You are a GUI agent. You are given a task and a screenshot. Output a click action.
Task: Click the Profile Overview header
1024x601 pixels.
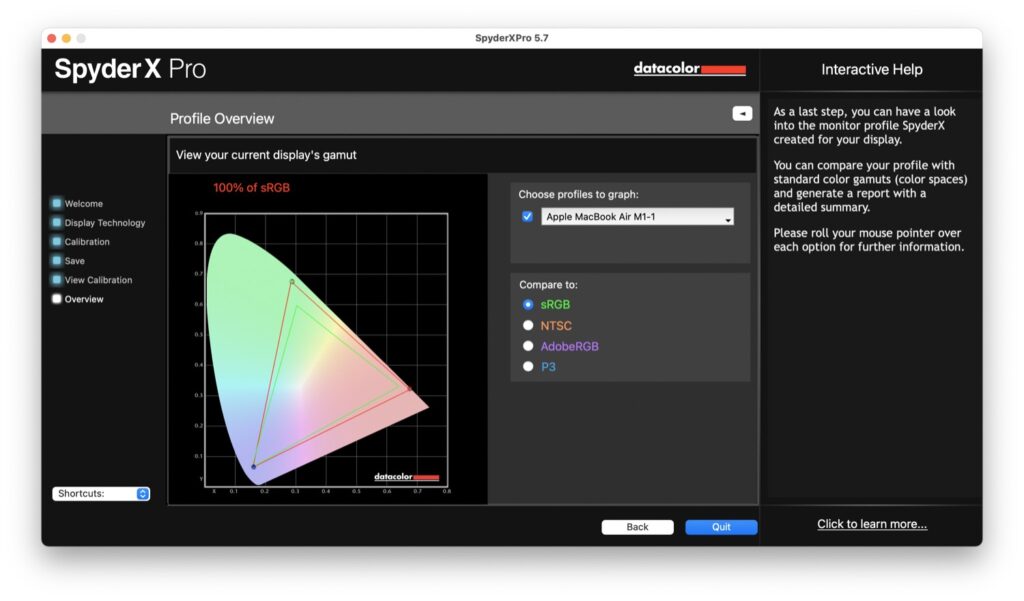pos(222,118)
